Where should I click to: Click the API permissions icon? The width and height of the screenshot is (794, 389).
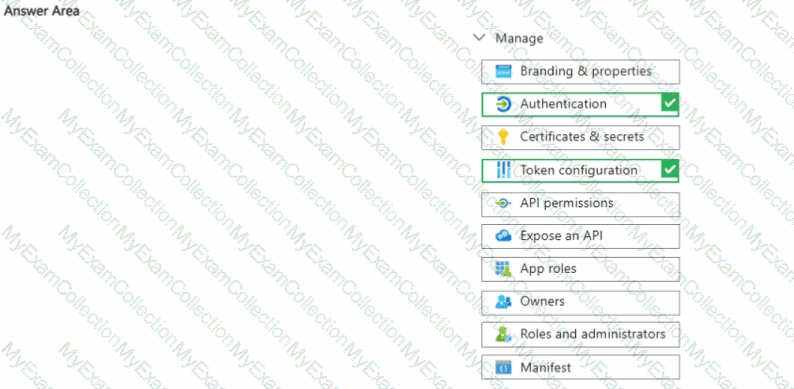tap(503, 204)
